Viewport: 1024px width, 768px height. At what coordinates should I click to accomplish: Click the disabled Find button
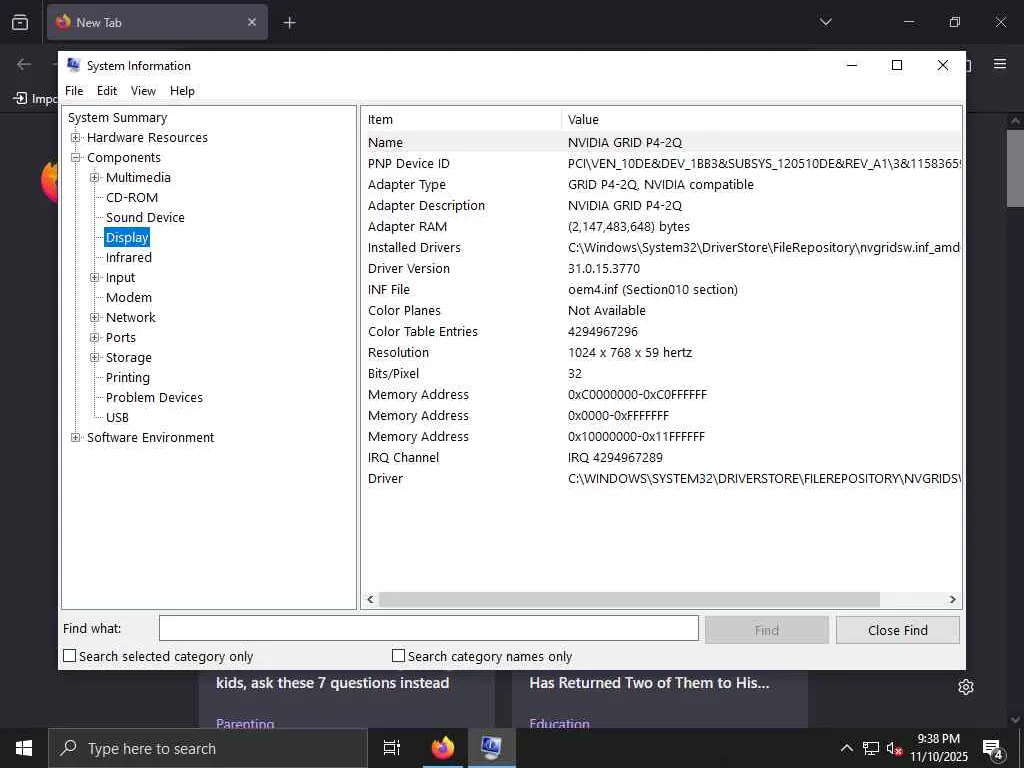[767, 630]
